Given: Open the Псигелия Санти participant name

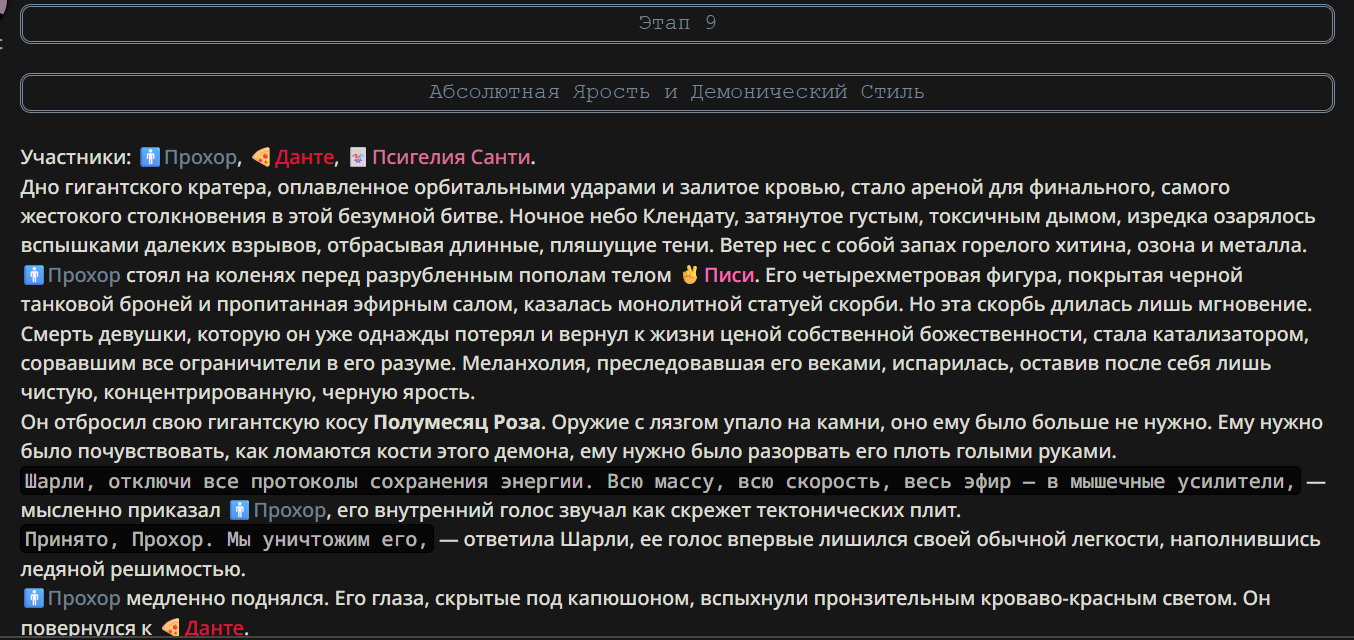Looking at the screenshot, I should tap(452, 157).
